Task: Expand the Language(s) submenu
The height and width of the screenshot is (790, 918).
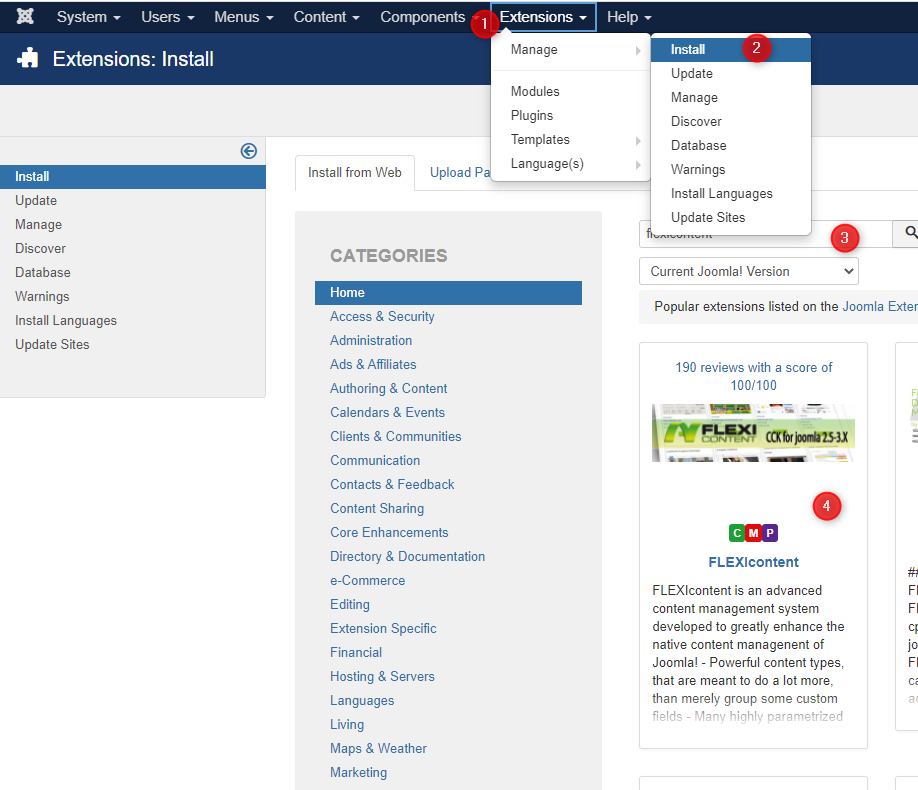Action: pyautogui.click(x=570, y=163)
